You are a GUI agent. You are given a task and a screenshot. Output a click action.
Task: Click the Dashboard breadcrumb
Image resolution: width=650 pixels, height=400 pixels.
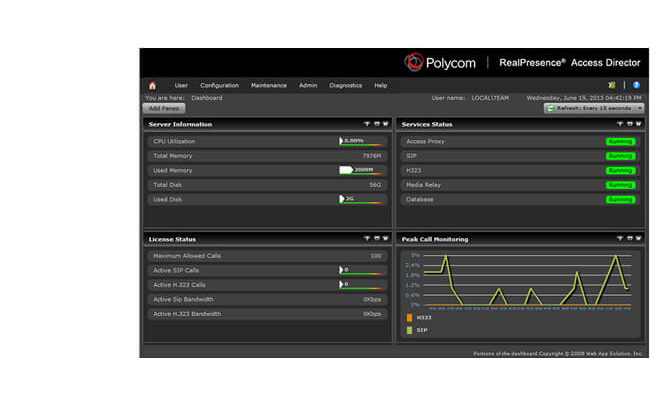coord(207,98)
